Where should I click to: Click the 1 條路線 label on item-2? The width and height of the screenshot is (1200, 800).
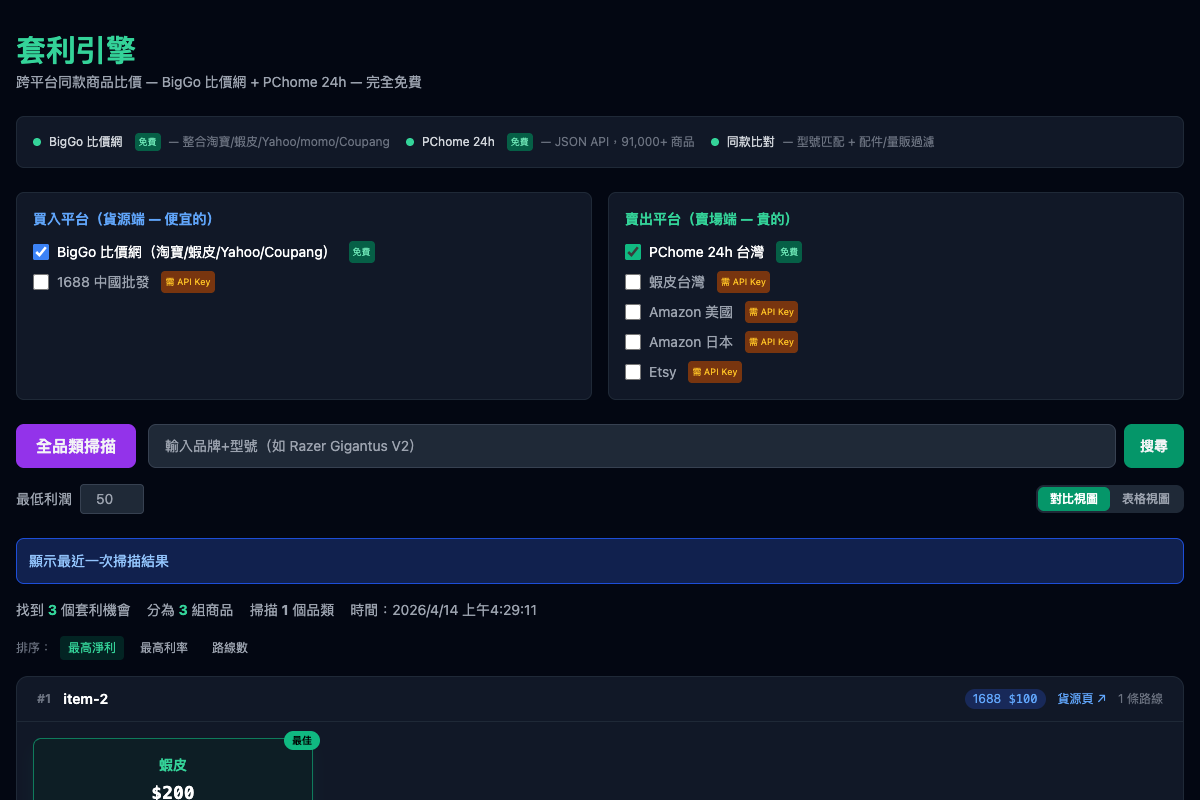(1140, 699)
